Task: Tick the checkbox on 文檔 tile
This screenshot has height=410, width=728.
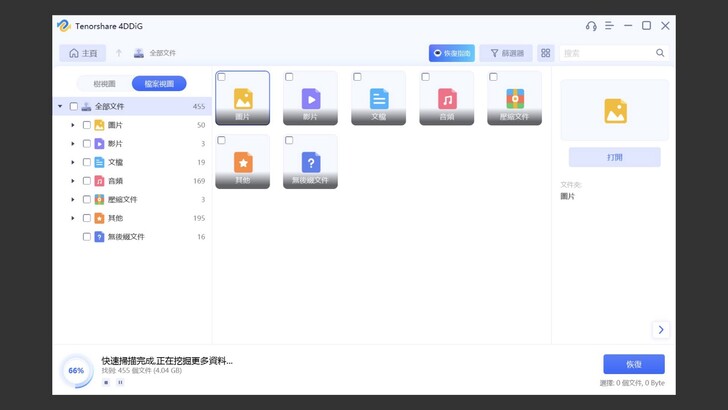Action: [x=358, y=77]
